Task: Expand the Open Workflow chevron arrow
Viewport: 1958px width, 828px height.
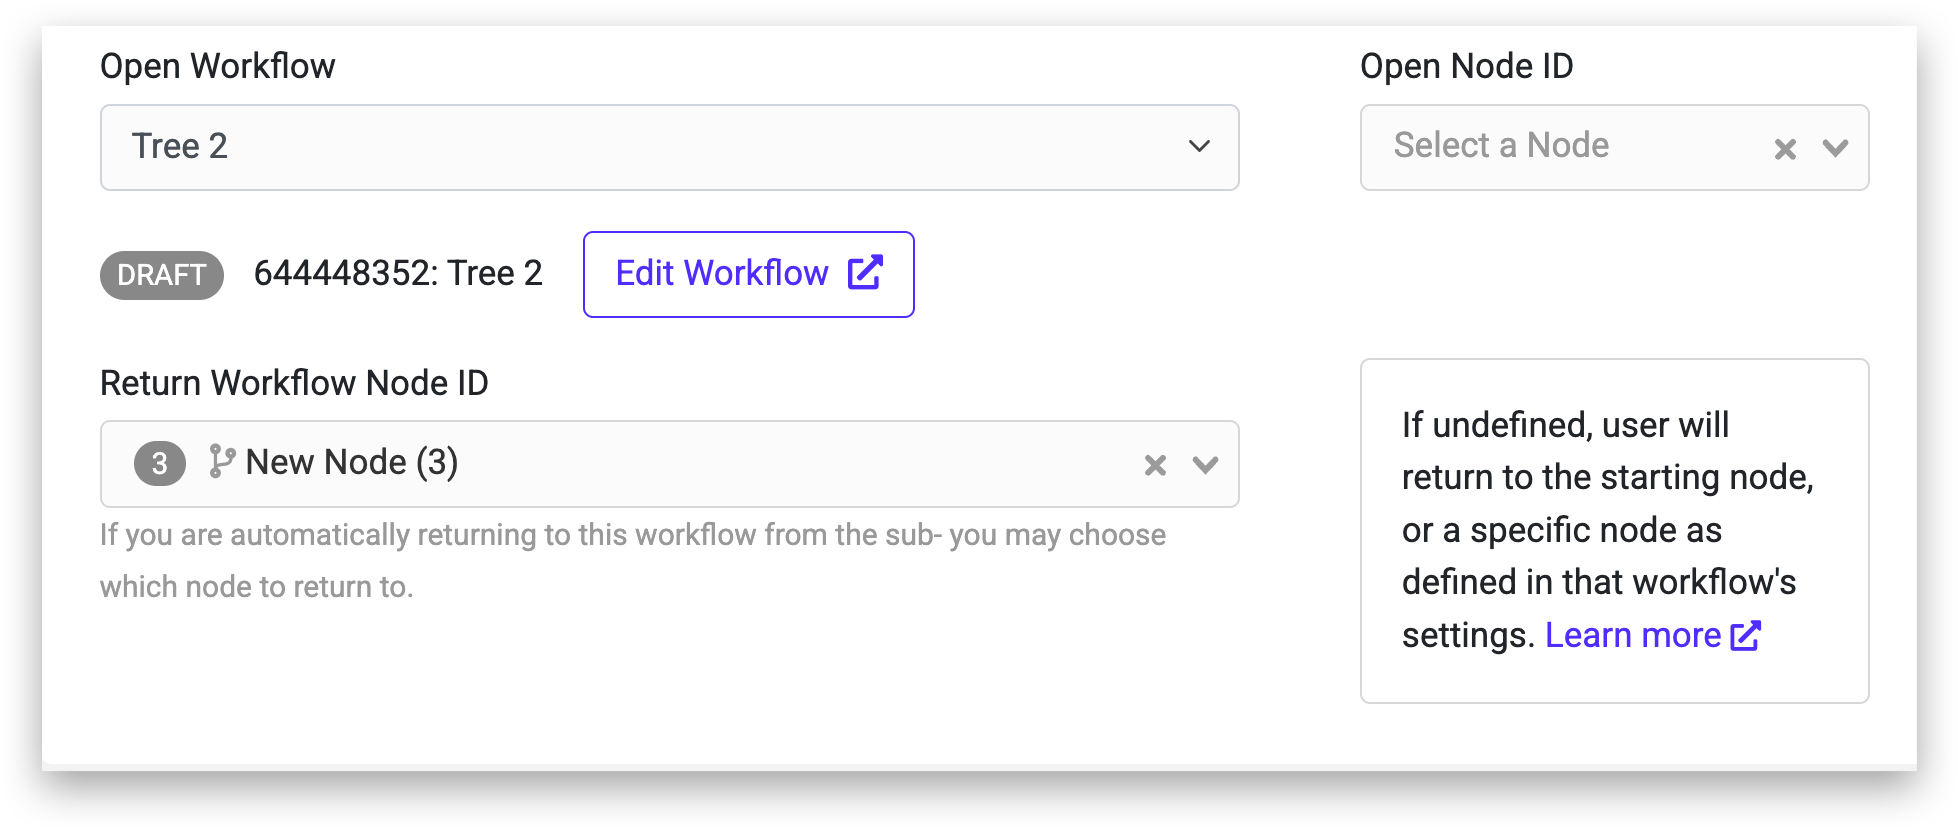Action: pos(1199,147)
